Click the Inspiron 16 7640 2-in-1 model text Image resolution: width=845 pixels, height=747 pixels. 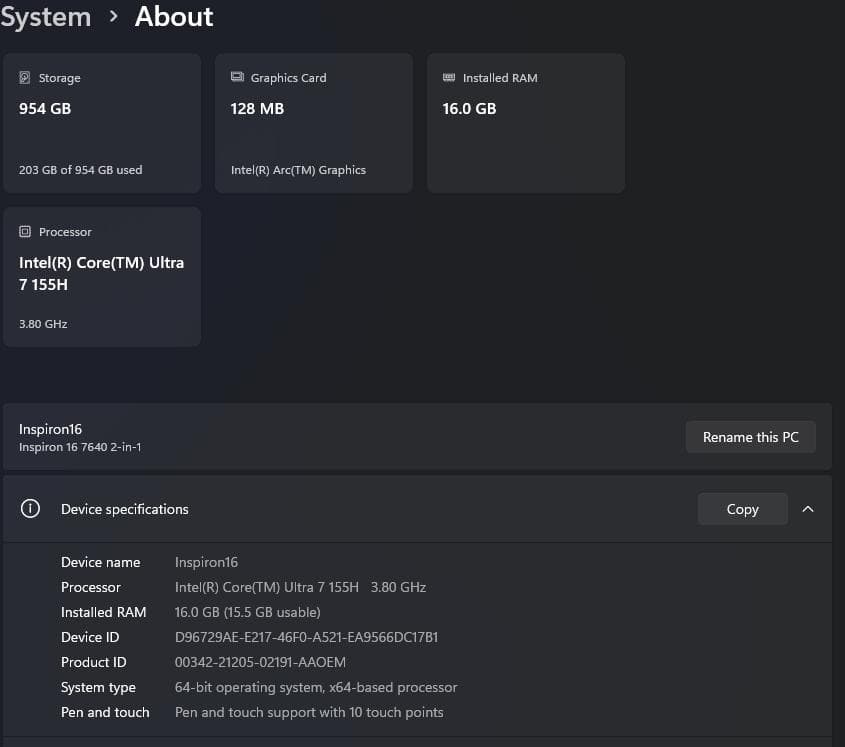click(x=80, y=447)
